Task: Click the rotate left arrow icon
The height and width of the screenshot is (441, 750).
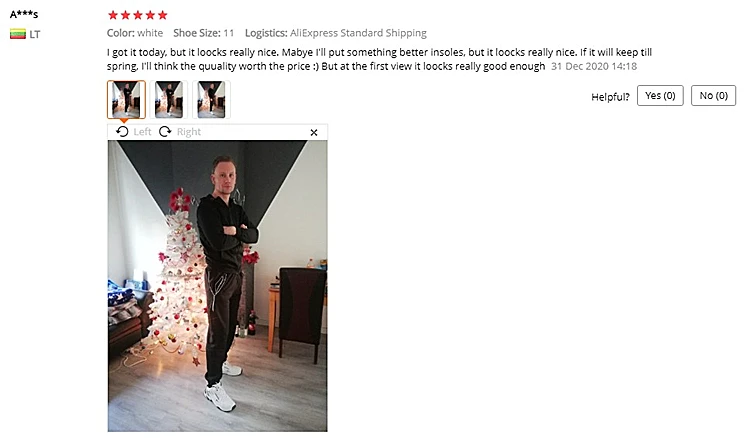Action: pyautogui.click(x=122, y=132)
